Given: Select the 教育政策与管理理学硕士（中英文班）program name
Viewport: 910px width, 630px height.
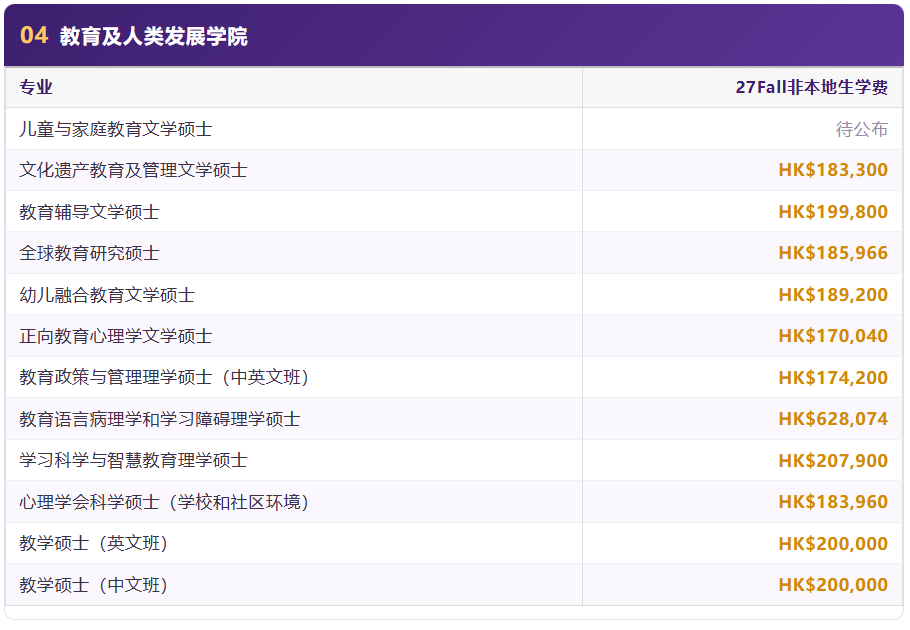Looking at the screenshot, I should [164, 377].
